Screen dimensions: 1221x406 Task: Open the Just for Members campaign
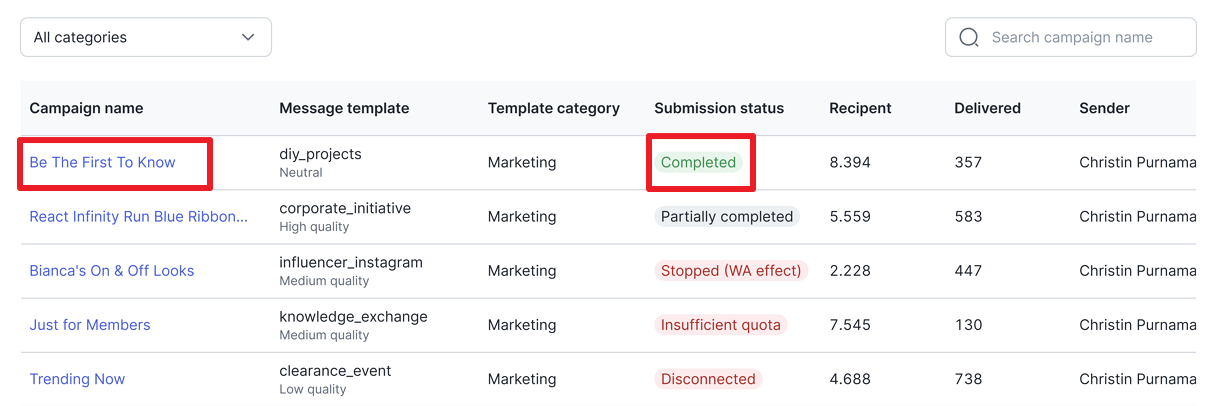[x=90, y=324]
